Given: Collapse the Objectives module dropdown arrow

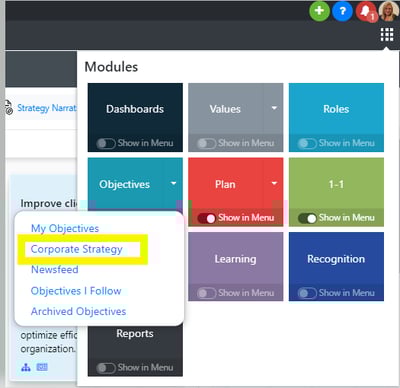Looking at the screenshot, I should [x=173, y=183].
